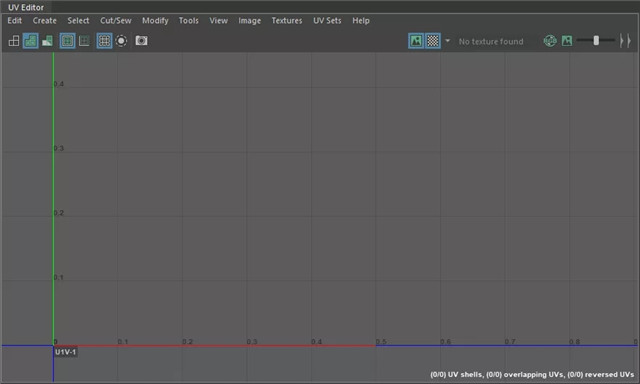Toggle texture borders display icon
This screenshot has width=640, height=384.
click(x=67, y=41)
